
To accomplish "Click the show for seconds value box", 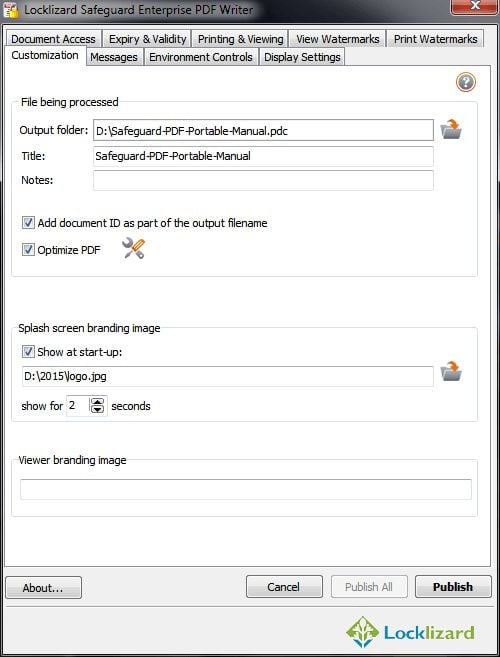I will click(x=78, y=406).
